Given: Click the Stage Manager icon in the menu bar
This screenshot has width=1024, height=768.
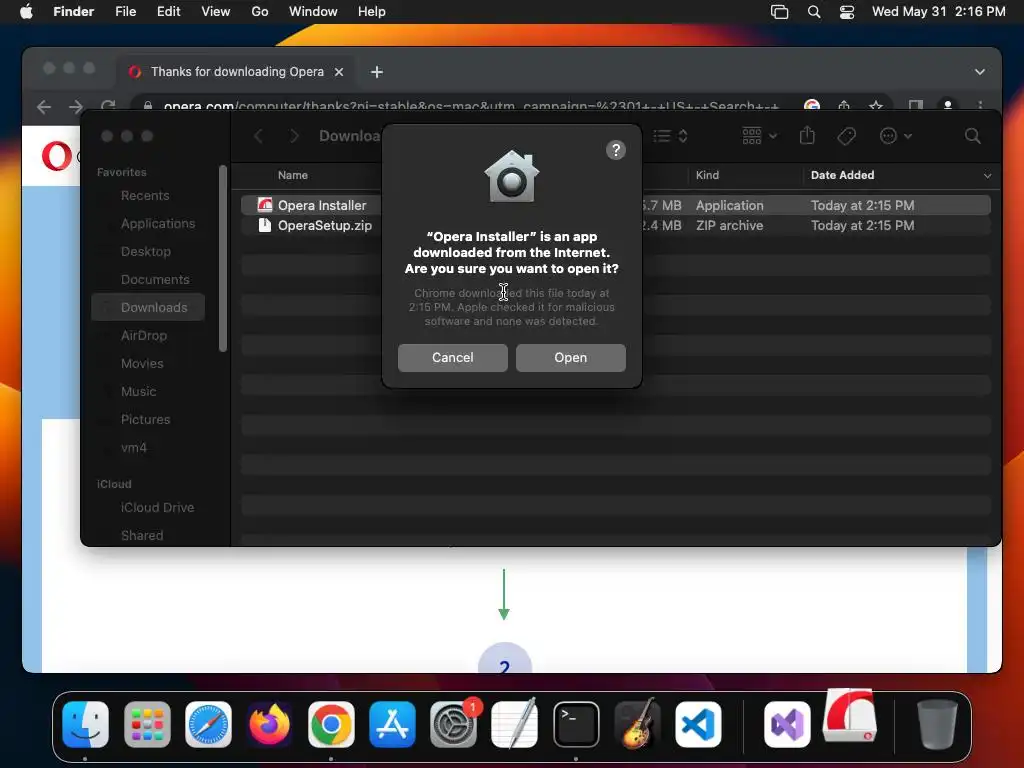Looking at the screenshot, I should click(779, 12).
